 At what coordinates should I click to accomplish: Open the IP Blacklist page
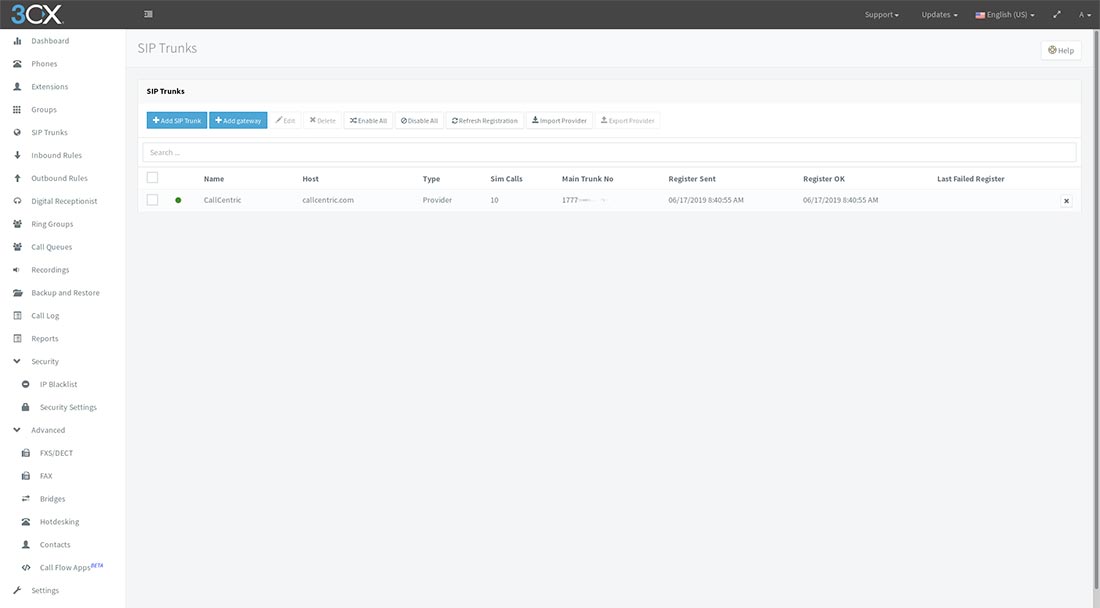pos(60,383)
